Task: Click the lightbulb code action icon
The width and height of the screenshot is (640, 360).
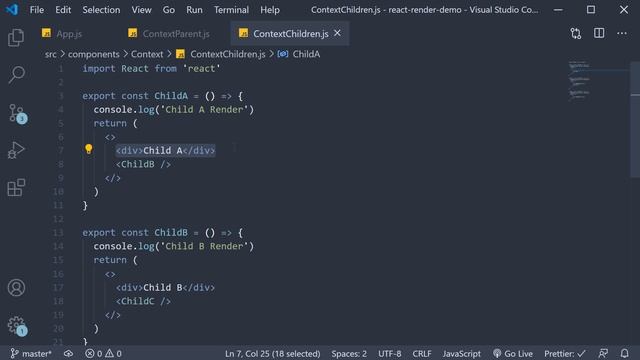Action: [89, 149]
